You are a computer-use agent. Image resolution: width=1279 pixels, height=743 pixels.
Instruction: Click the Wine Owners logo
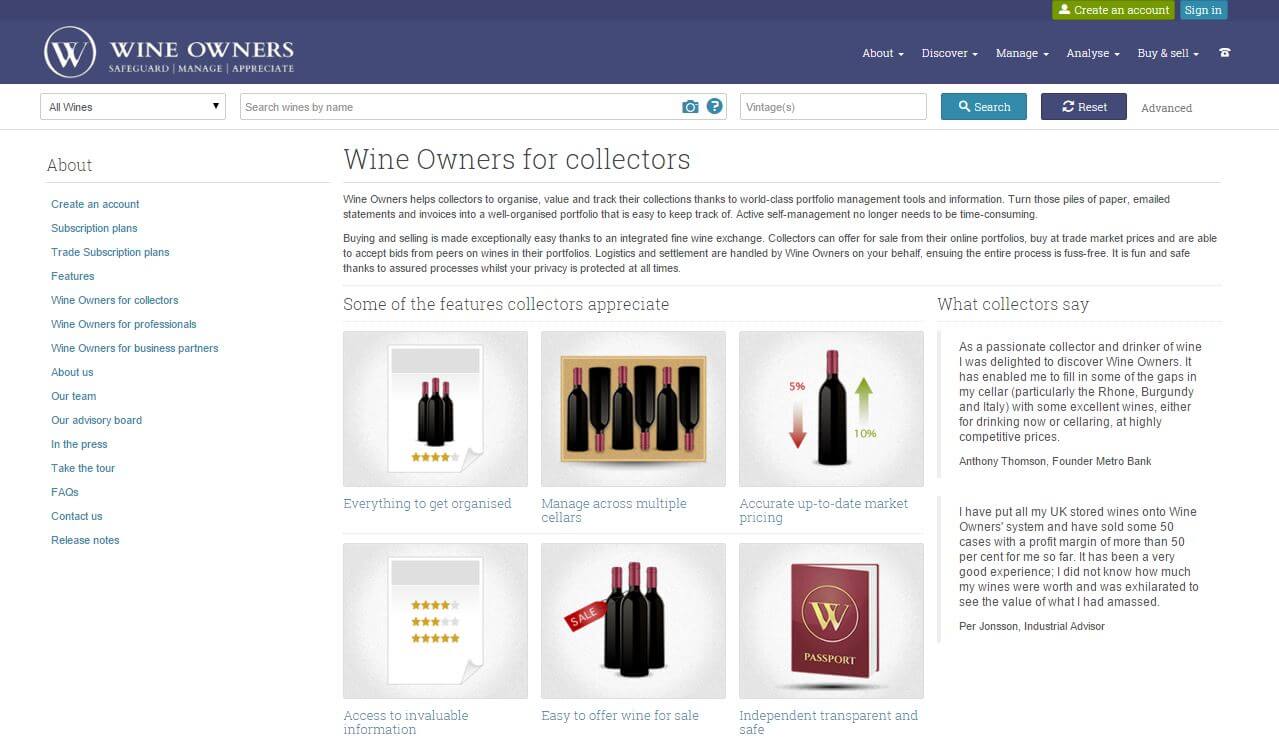click(x=169, y=53)
